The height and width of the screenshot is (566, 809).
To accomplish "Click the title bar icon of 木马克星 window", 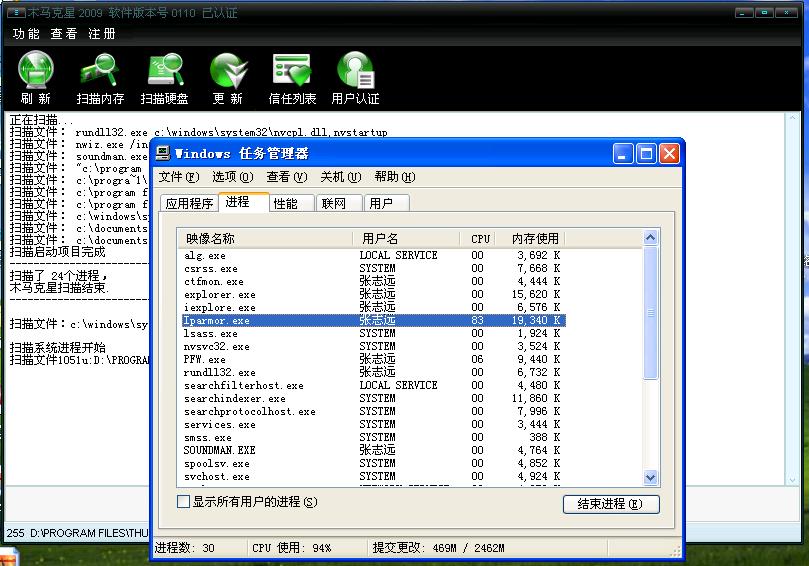I will coord(17,12).
